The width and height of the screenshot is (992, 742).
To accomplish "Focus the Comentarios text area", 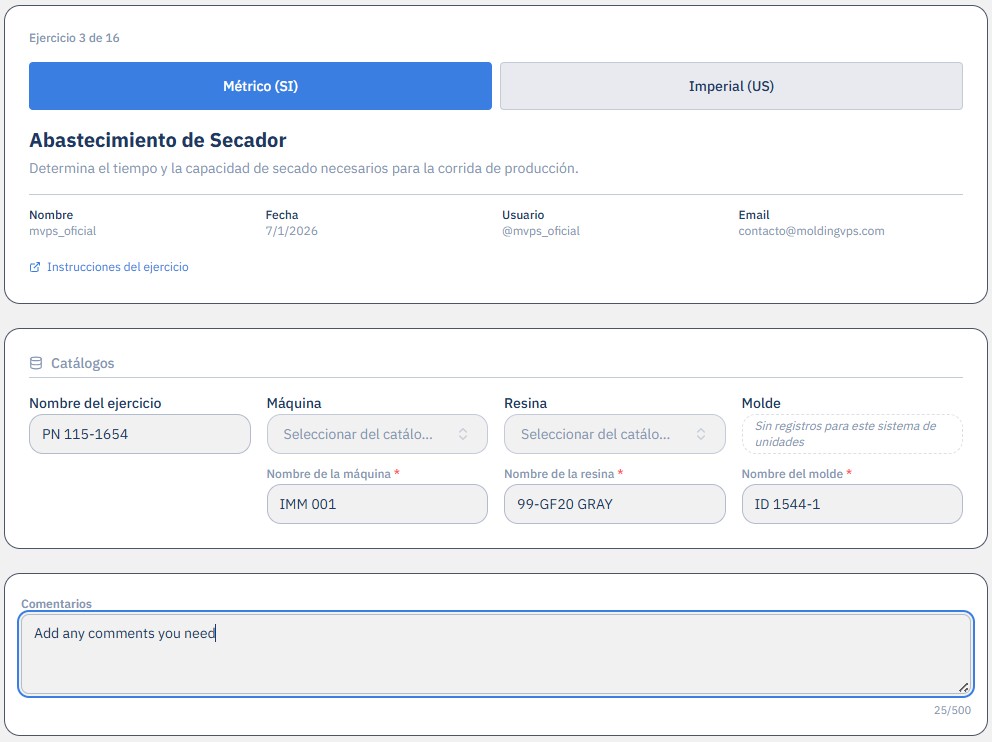I will tap(496, 654).
